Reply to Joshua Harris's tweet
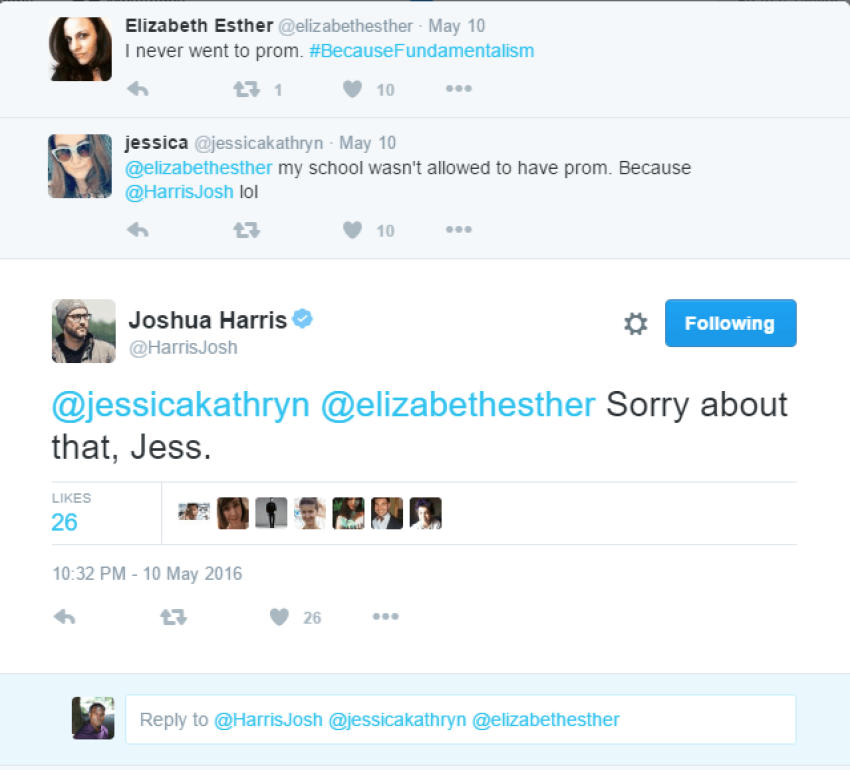 (x=64, y=617)
